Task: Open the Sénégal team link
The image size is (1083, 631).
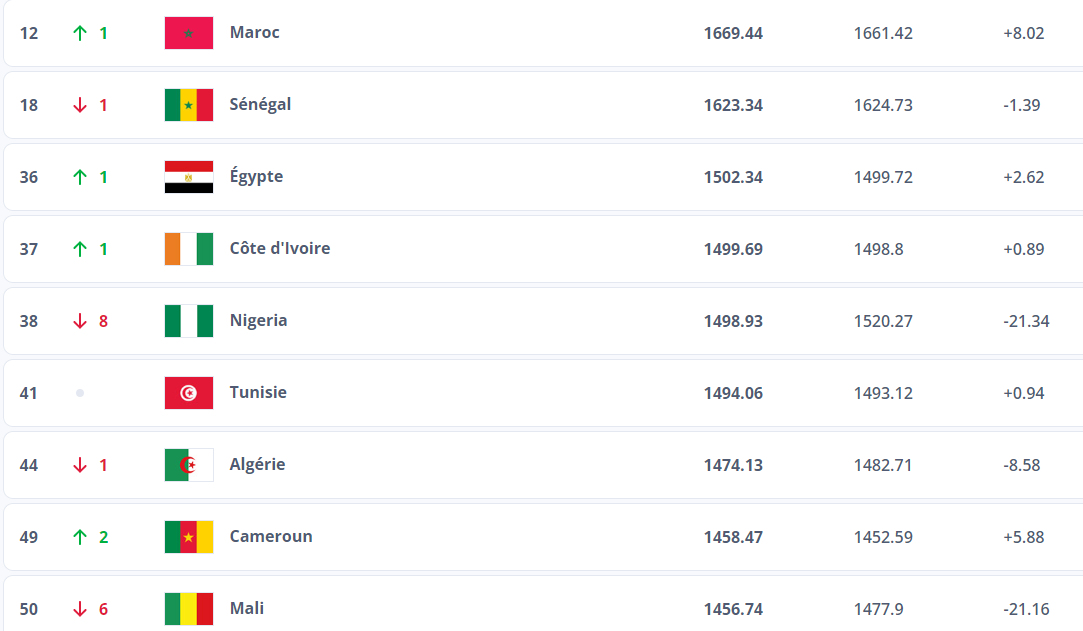Action: 260,105
